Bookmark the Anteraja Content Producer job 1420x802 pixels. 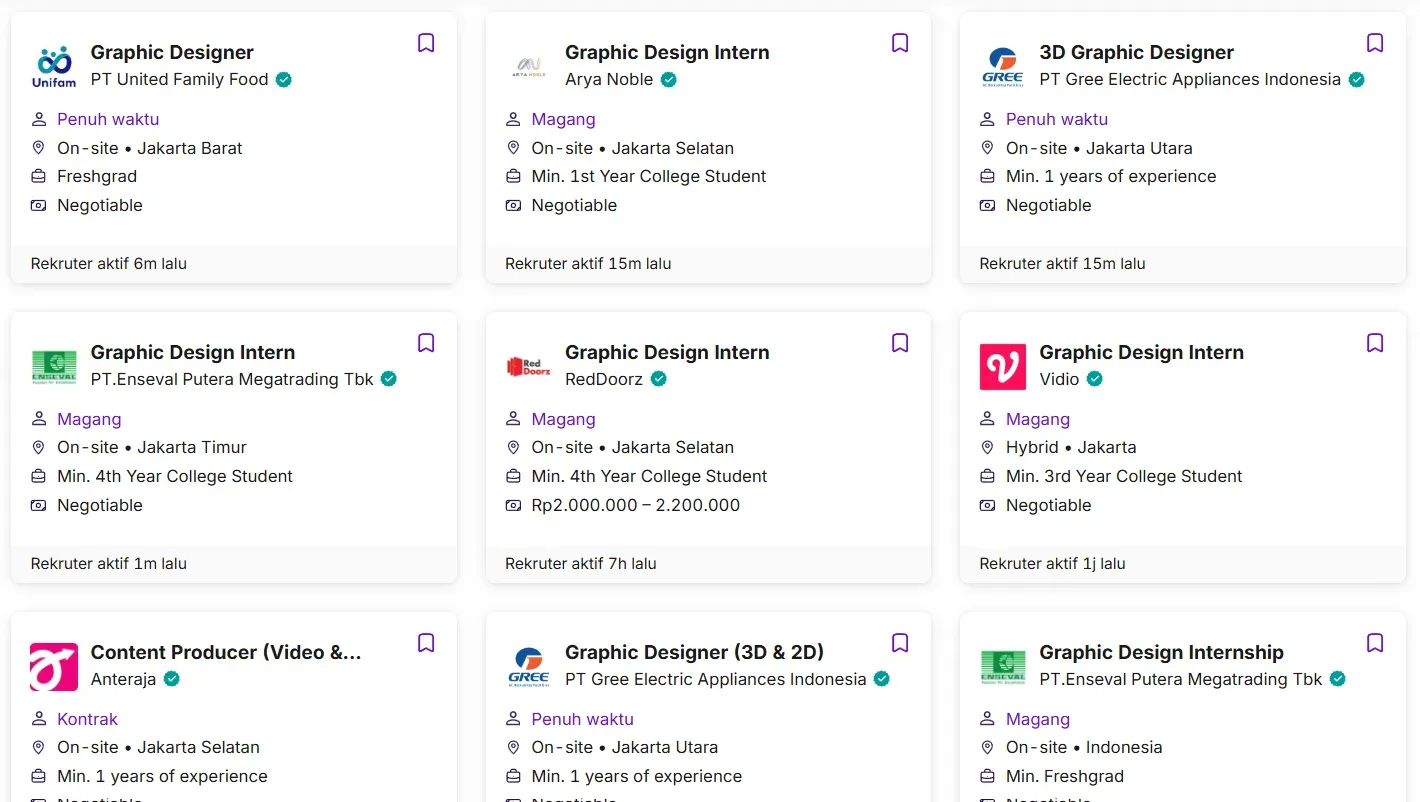tap(426, 643)
